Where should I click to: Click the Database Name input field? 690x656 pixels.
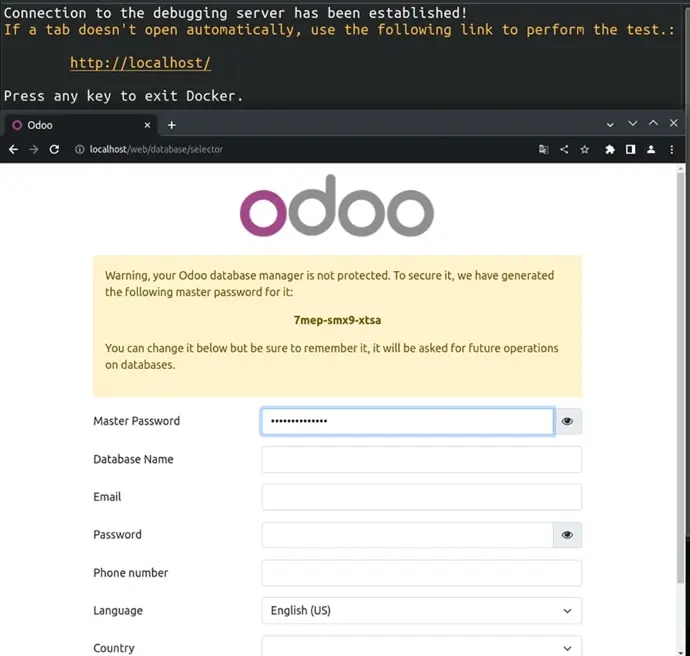421,460
